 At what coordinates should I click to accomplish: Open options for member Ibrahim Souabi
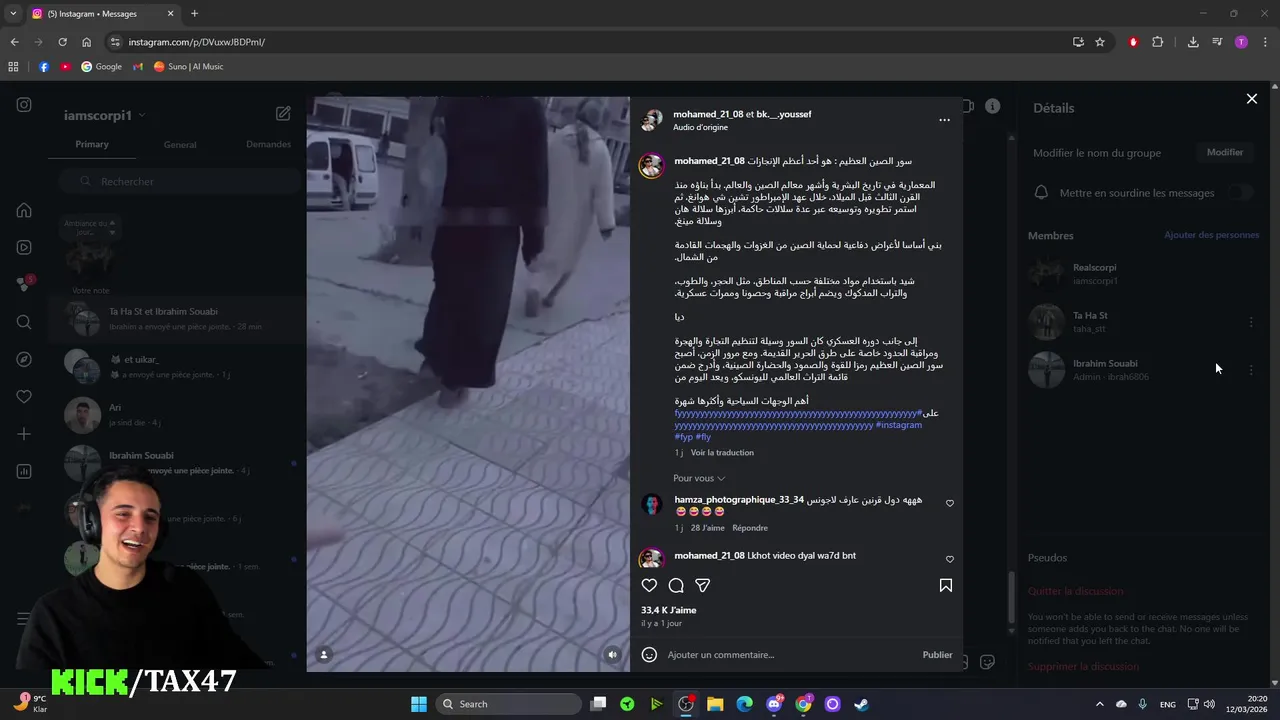click(x=1251, y=370)
